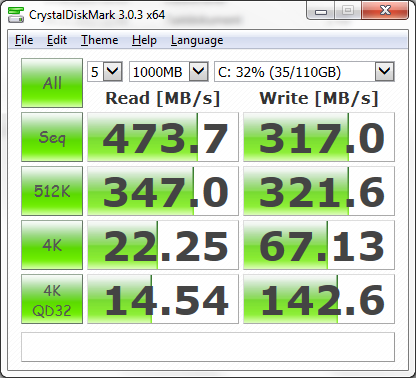The width and height of the screenshot is (418, 380).
Task: Close the CrystalDiskMark window
Action: click(385, 11)
